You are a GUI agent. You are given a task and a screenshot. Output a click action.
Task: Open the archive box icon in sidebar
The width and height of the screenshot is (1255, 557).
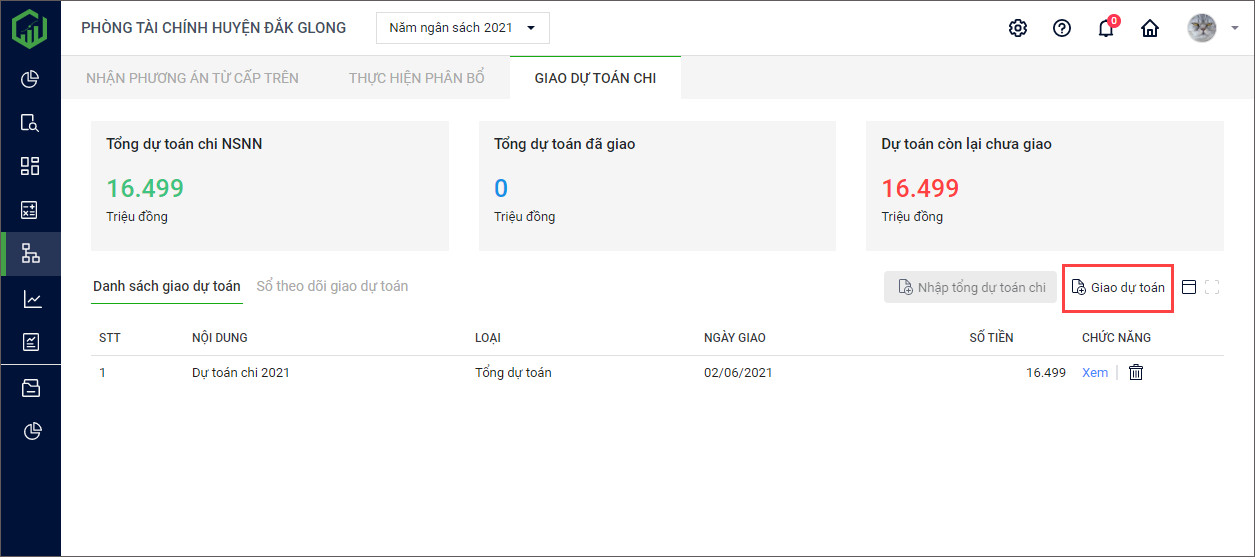pos(30,388)
